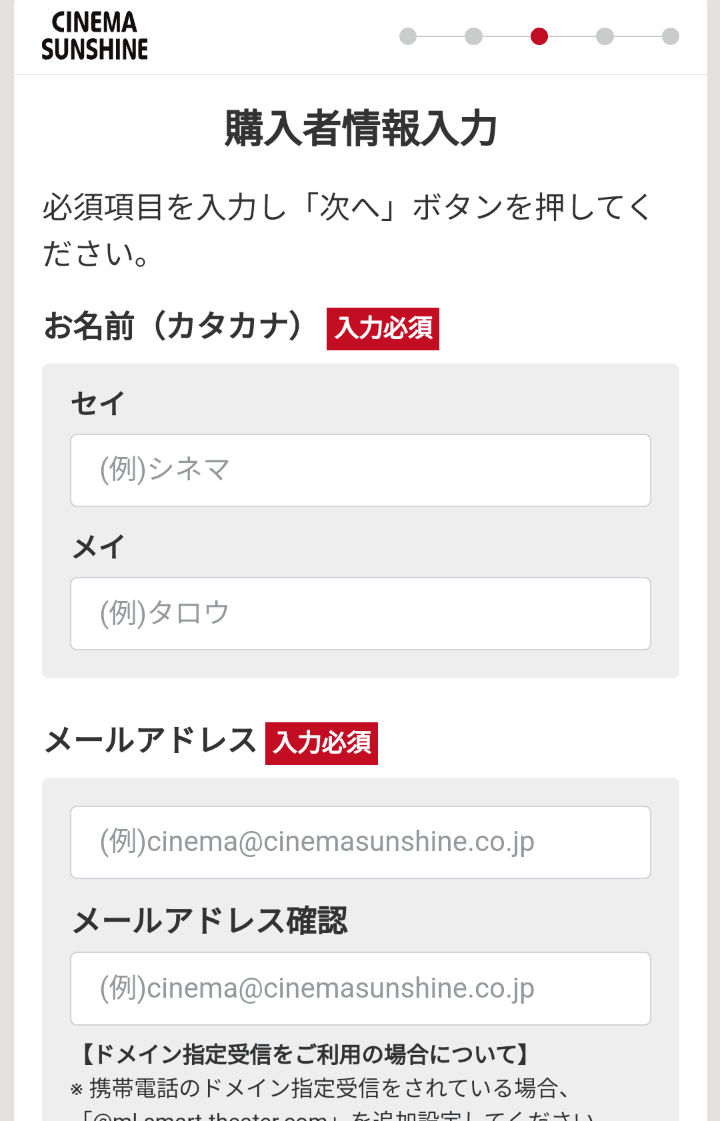Click the メールアドレス section label
720x1121 pixels.
coord(150,740)
